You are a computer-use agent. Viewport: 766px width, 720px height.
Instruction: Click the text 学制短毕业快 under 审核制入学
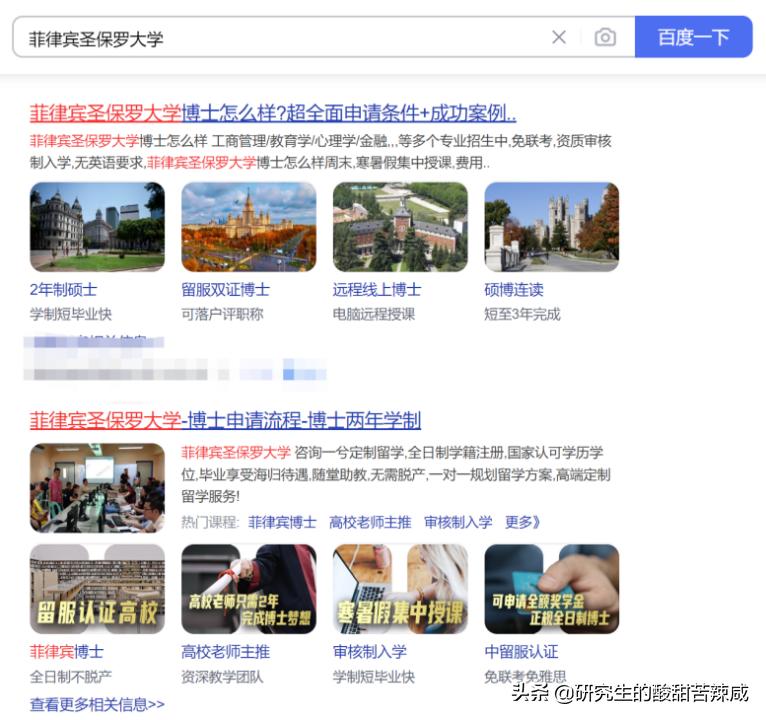[374, 677]
